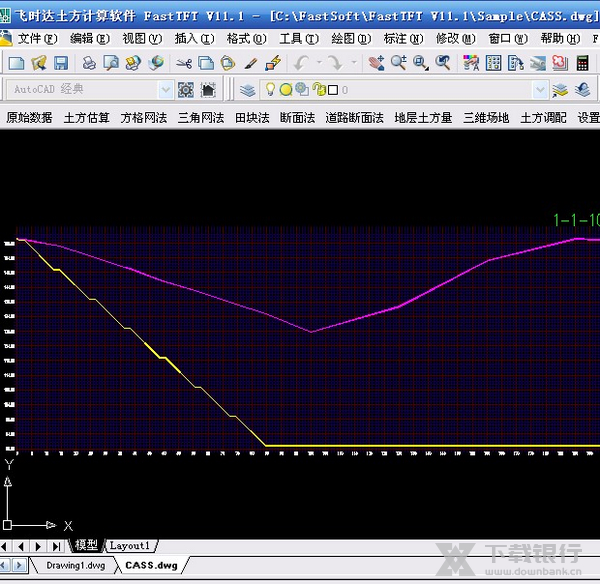The image size is (600, 584).
Task: Jump to last layout tab arrow
Action: tap(56, 546)
